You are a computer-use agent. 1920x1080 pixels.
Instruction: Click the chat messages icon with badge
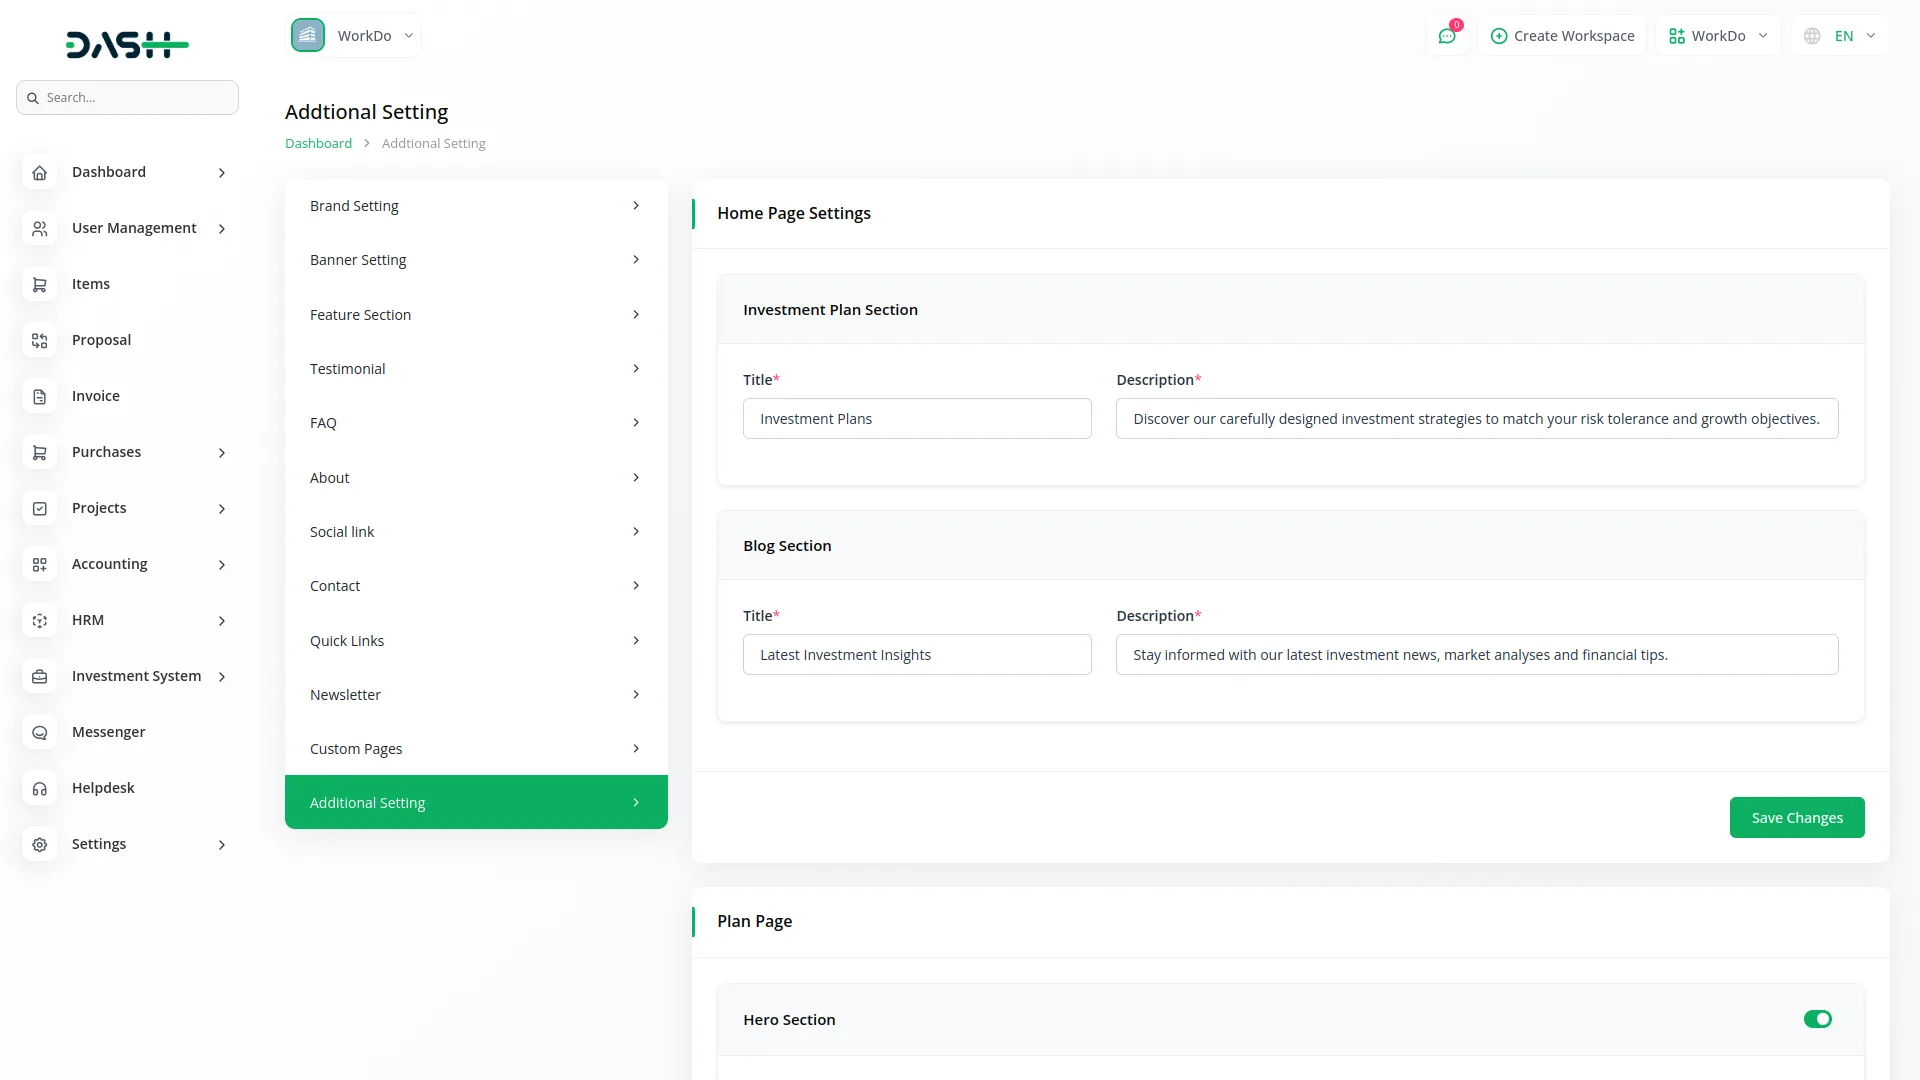[1446, 36]
